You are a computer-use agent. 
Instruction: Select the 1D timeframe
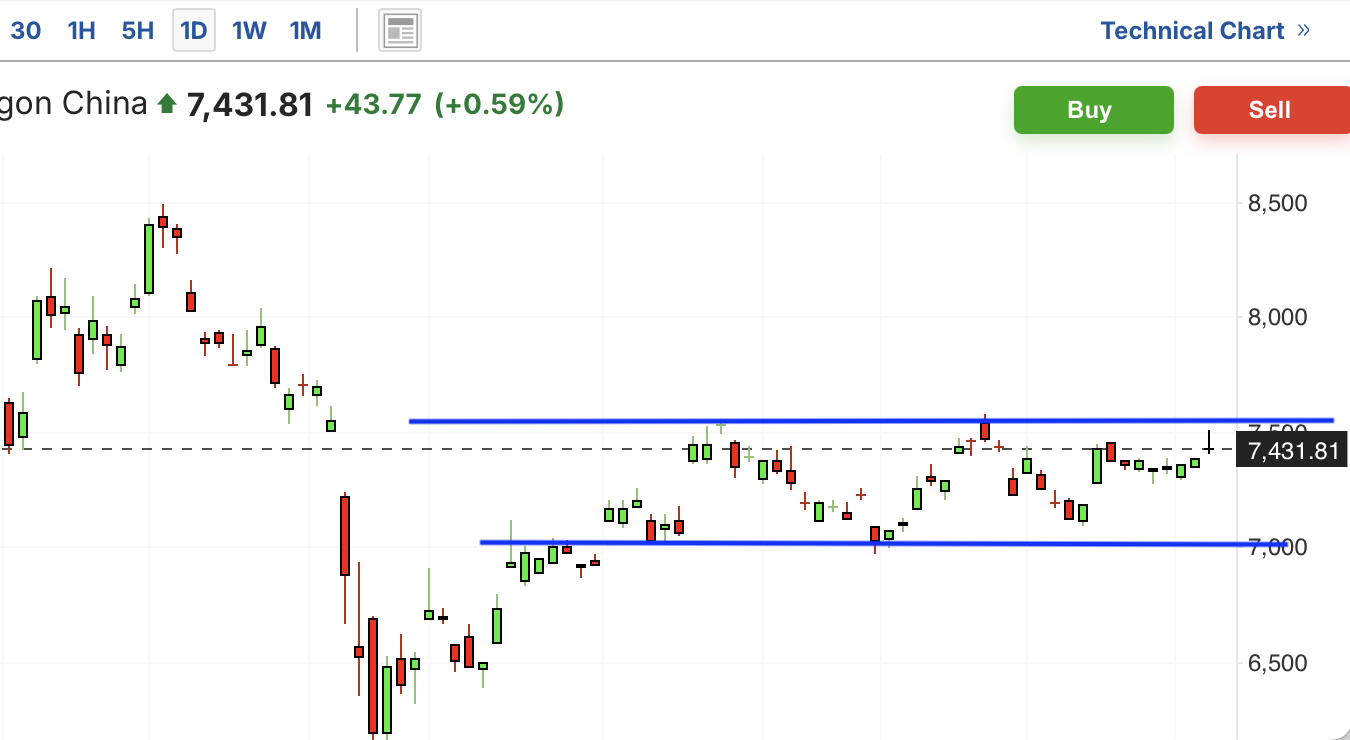point(193,31)
